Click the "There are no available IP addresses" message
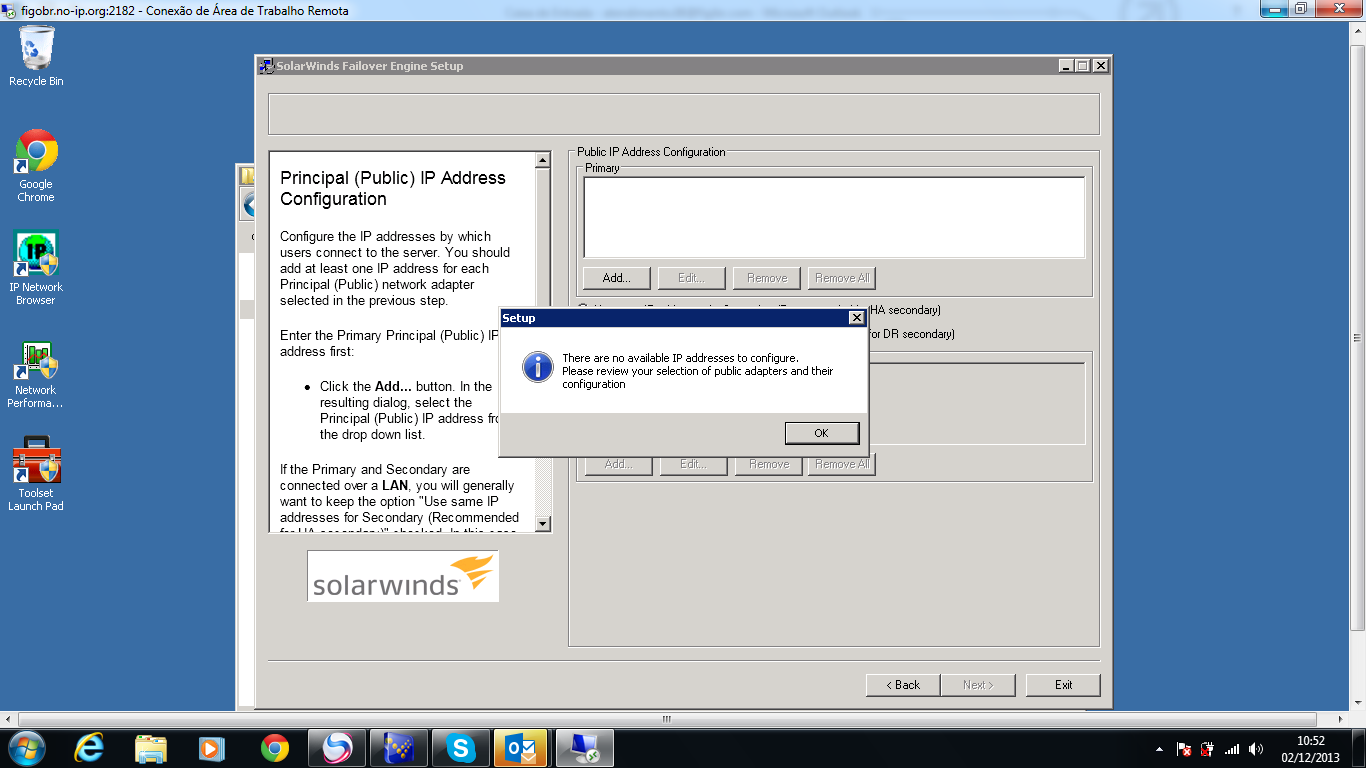The width and height of the screenshot is (1366, 768). click(x=698, y=371)
